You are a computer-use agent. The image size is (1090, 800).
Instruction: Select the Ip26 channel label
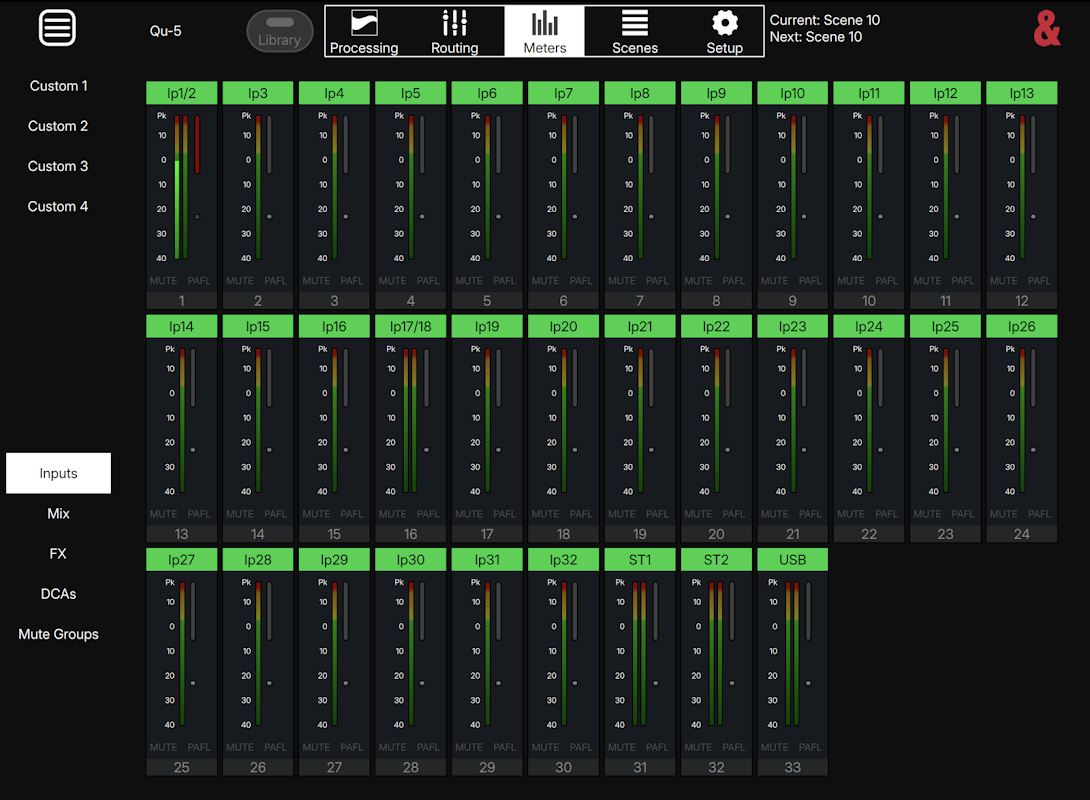coord(1022,327)
